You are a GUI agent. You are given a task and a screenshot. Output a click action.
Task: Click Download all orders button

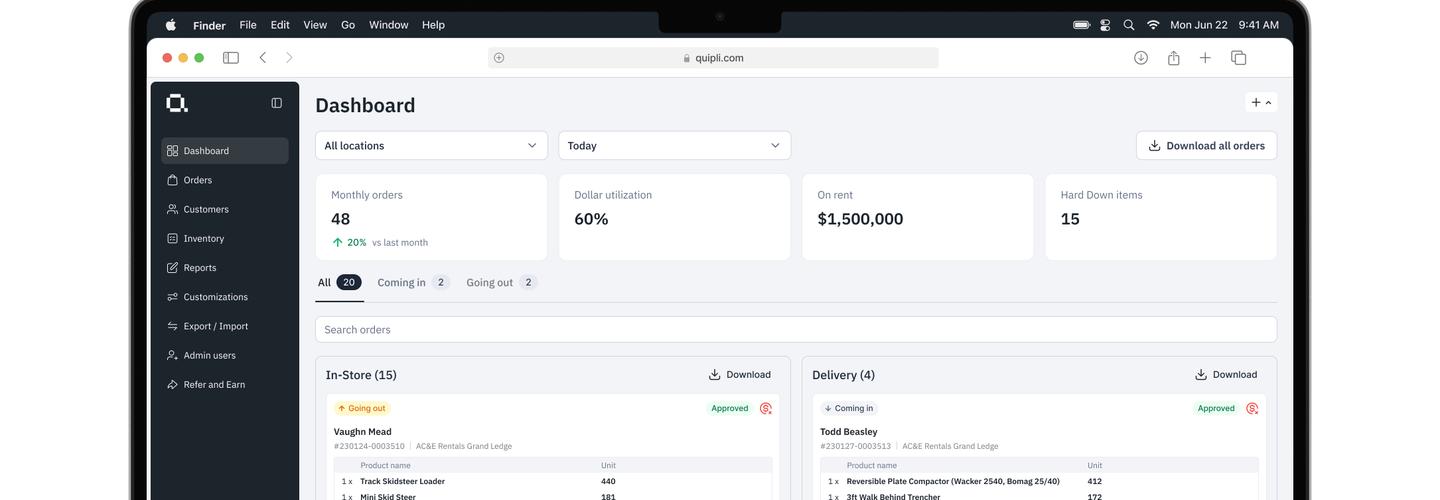[1206, 146]
